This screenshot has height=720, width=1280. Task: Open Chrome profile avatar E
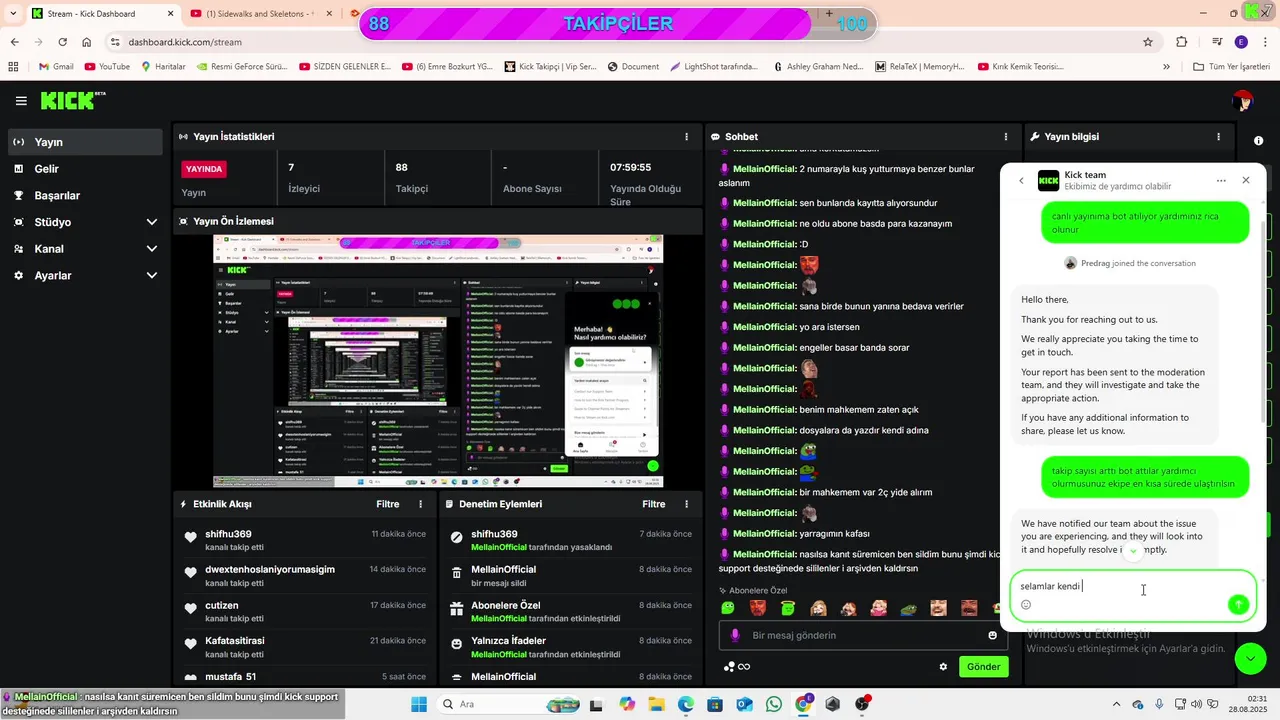point(1241,42)
